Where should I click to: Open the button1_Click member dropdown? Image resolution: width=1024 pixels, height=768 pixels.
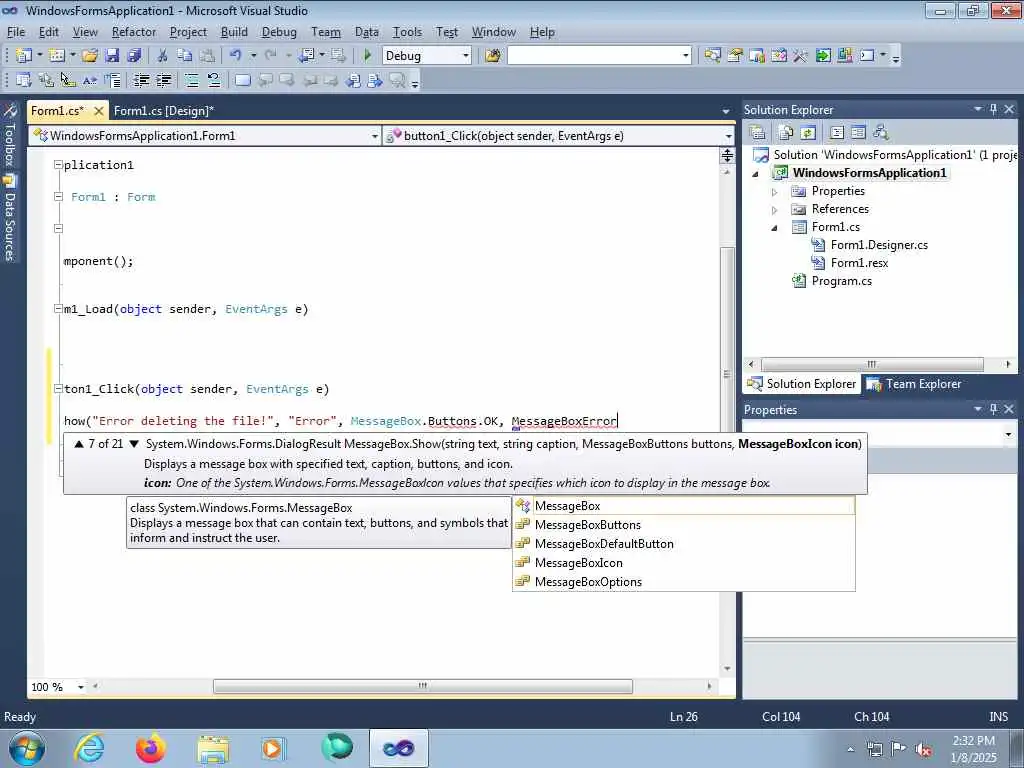[x=728, y=136]
